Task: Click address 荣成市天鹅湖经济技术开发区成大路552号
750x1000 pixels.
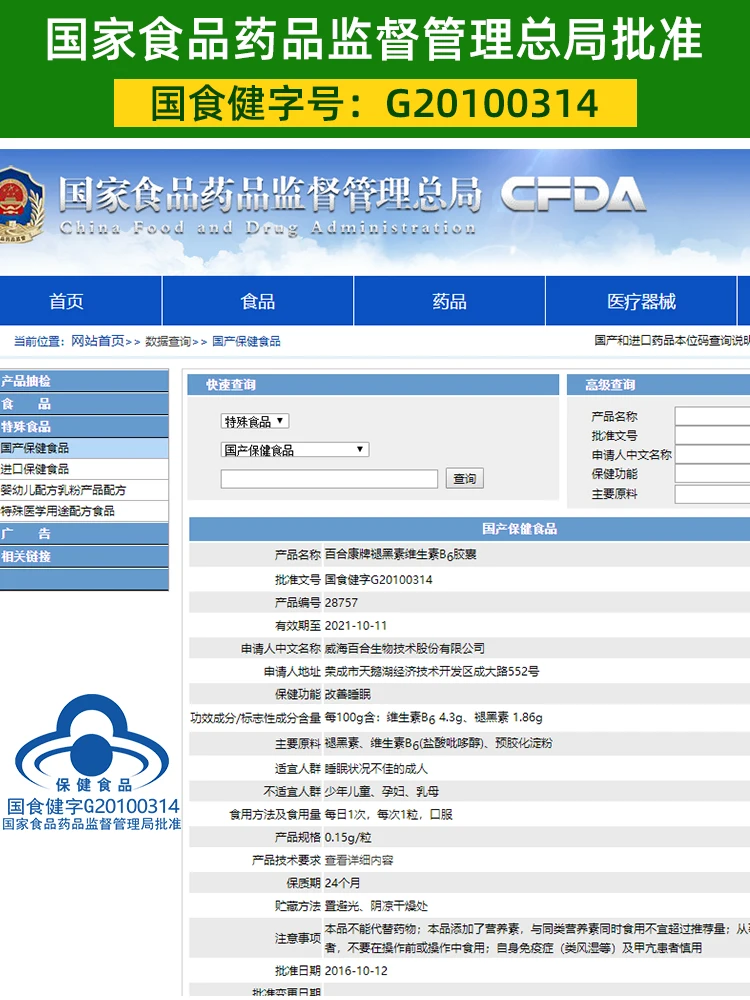Action: [x=432, y=672]
